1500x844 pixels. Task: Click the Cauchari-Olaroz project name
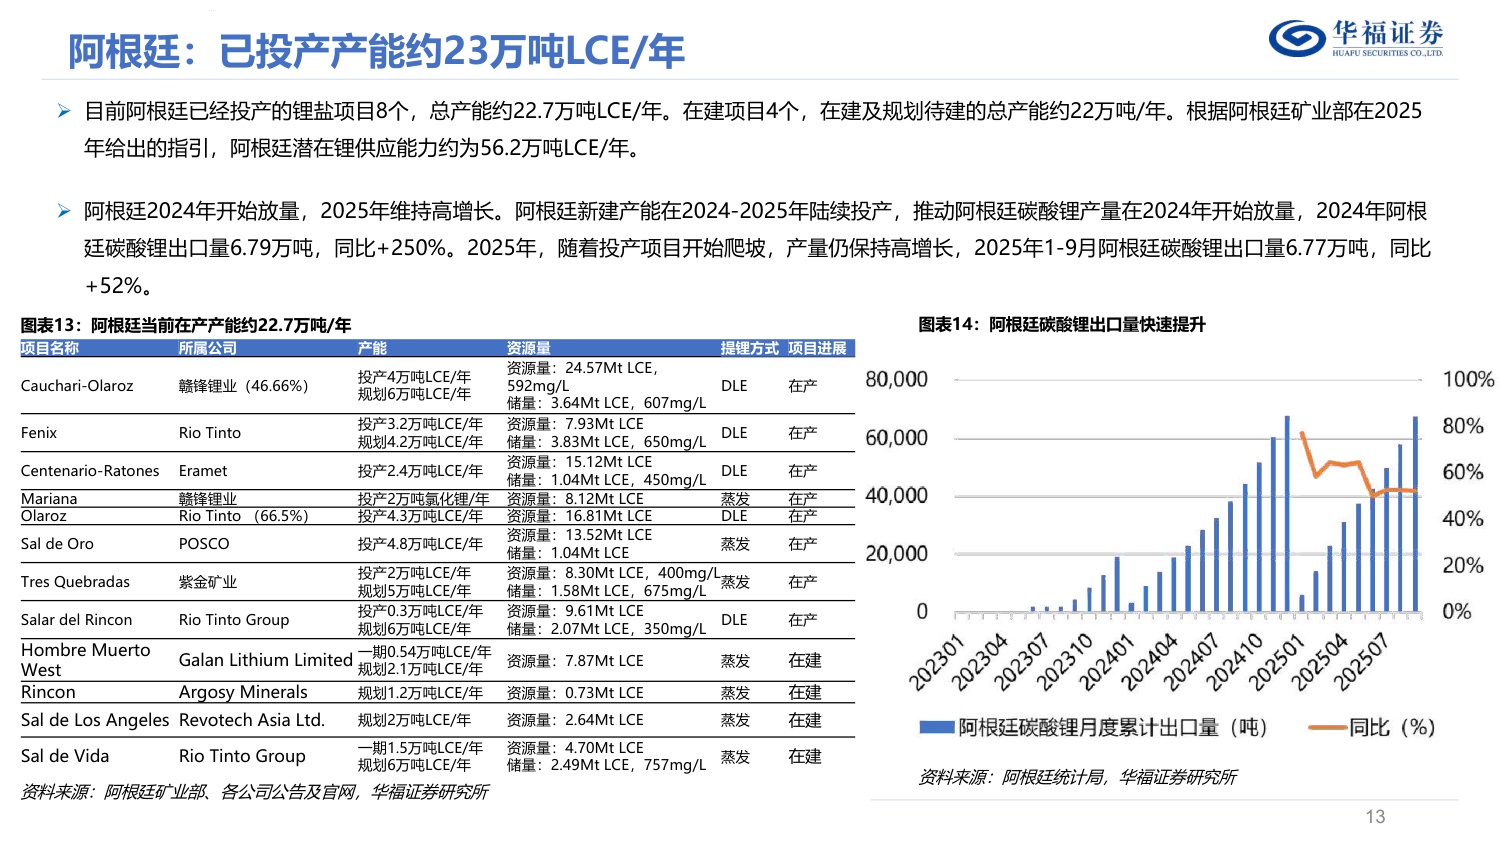click(77, 386)
